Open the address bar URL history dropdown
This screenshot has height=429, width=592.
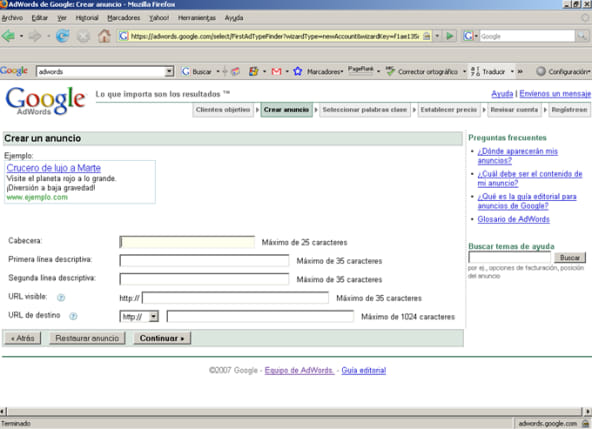coord(437,36)
